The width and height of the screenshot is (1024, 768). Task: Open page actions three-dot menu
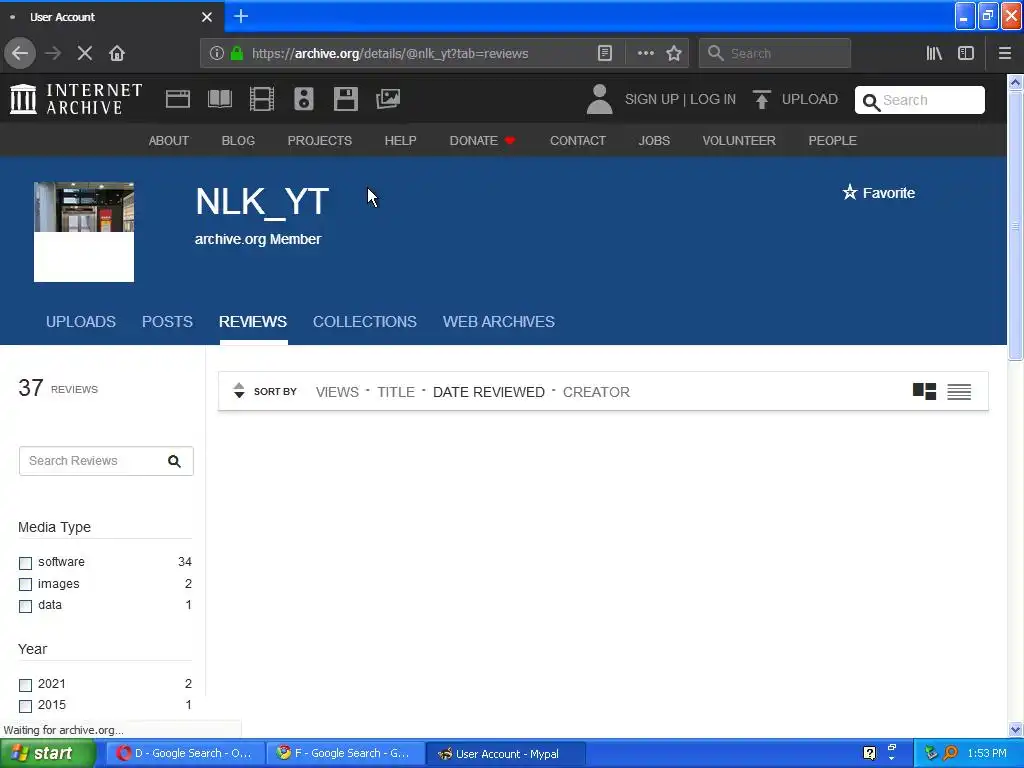(x=645, y=53)
